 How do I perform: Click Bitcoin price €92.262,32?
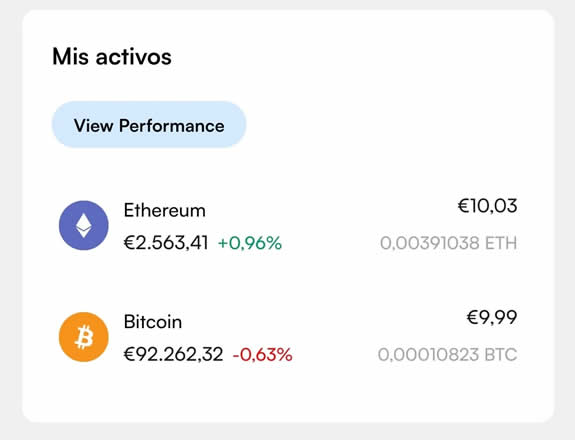point(173,355)
